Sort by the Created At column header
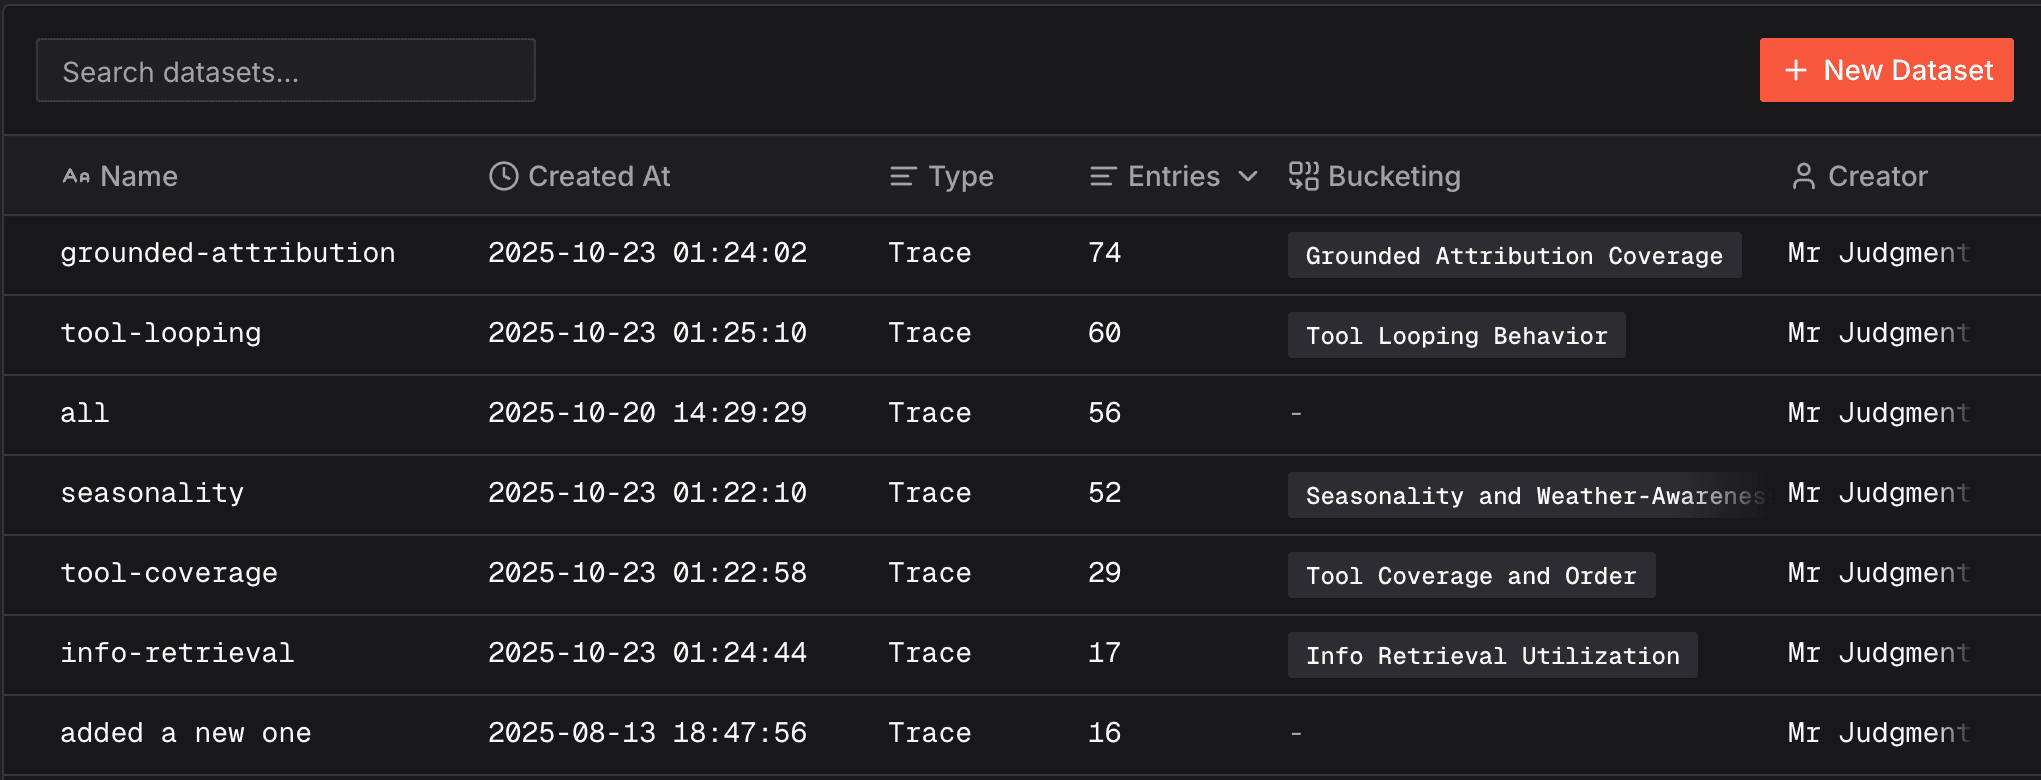The width and height of the screenshot is (2041, 780). [599, 176]
